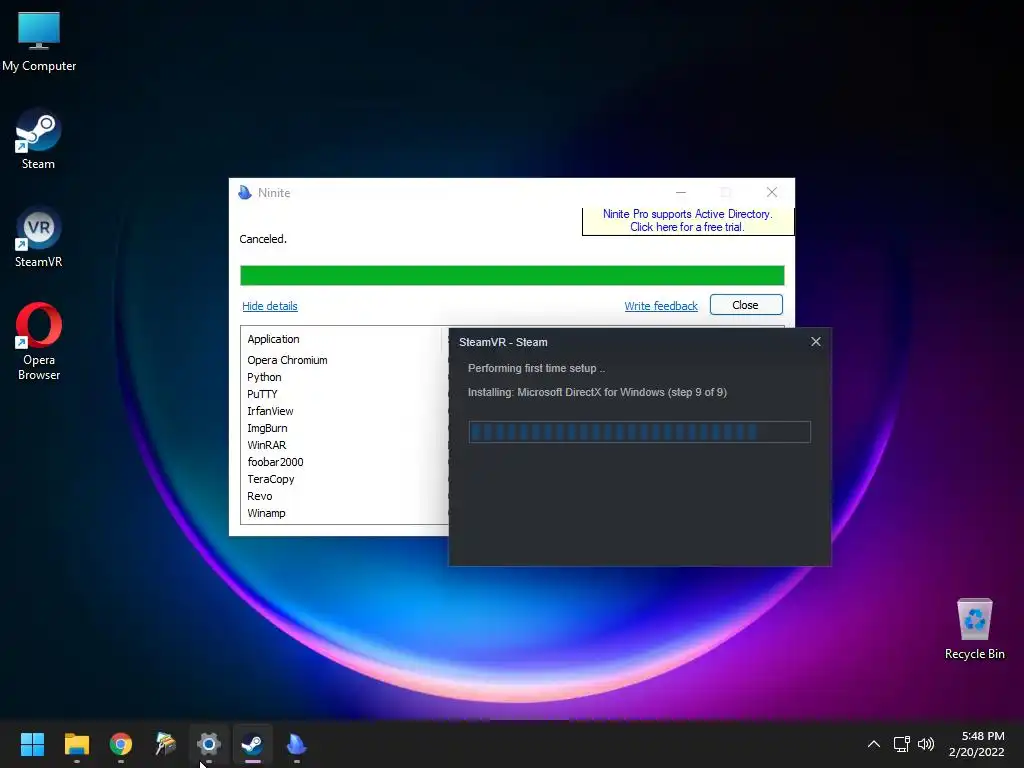Viewport: 1024px width, 768px height.
Task: Open File Explorer from the taskbar
Action: coord(76,744)
